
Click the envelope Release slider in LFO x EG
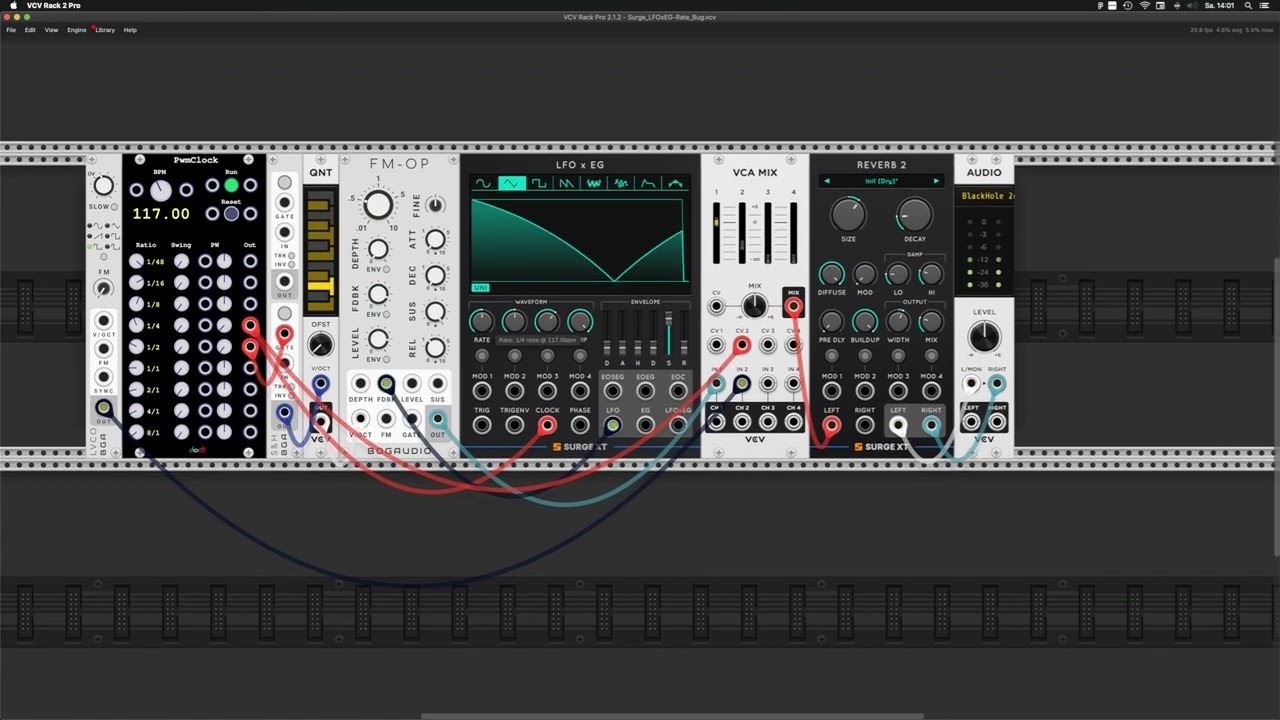coord(684,333)
